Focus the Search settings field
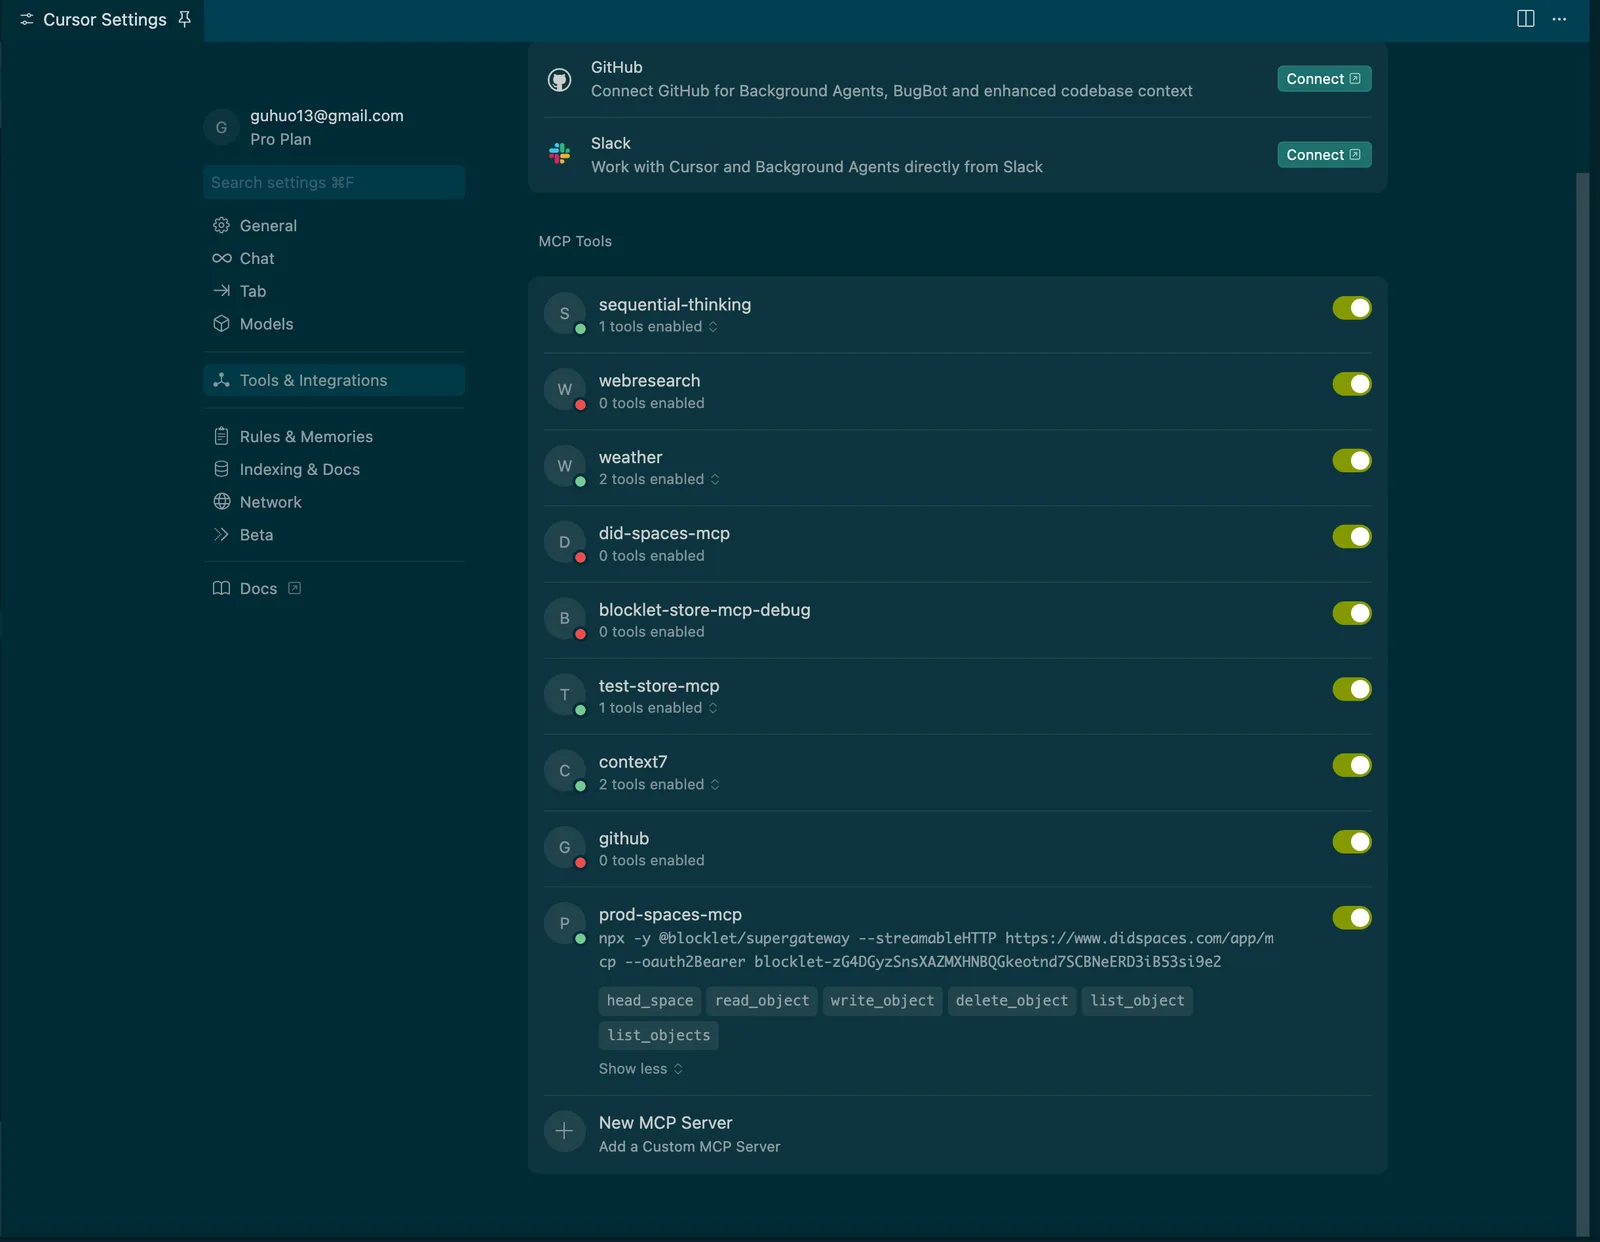Viewport: 1600px width, 1242px height. coord(334,182)
